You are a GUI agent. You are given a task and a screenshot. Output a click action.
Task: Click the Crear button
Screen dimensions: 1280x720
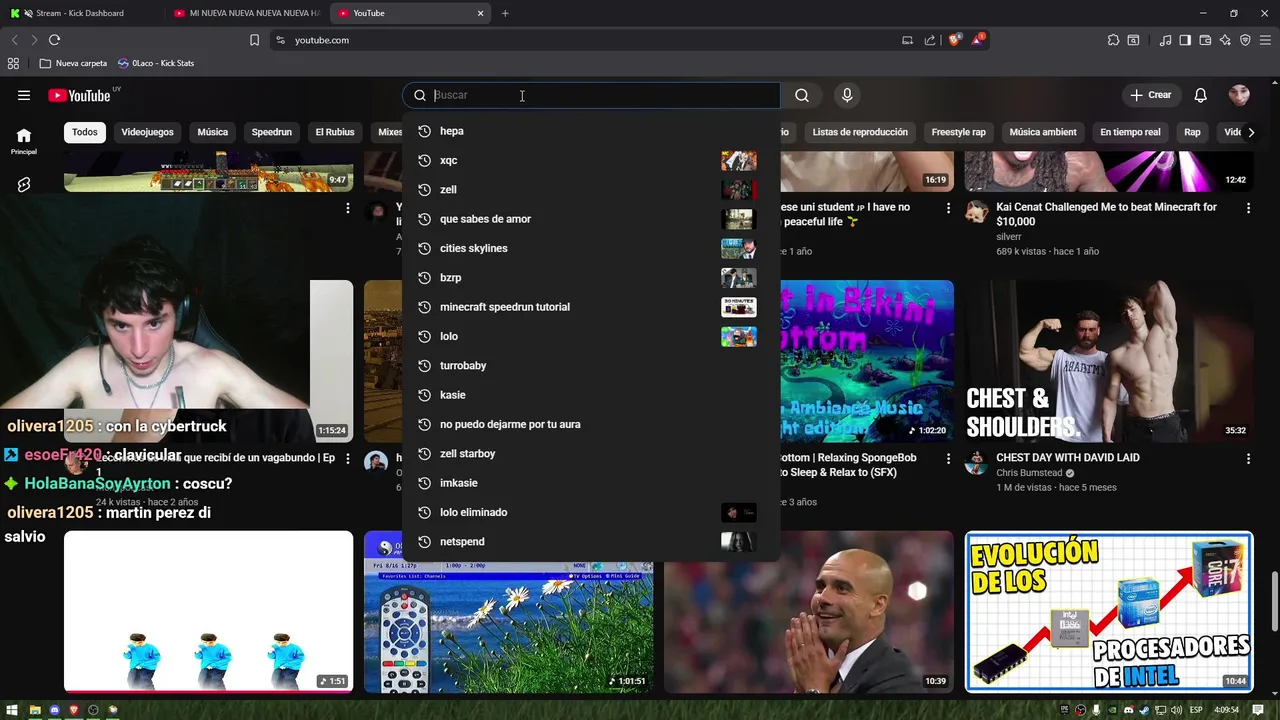click(x=1150, y=95)
